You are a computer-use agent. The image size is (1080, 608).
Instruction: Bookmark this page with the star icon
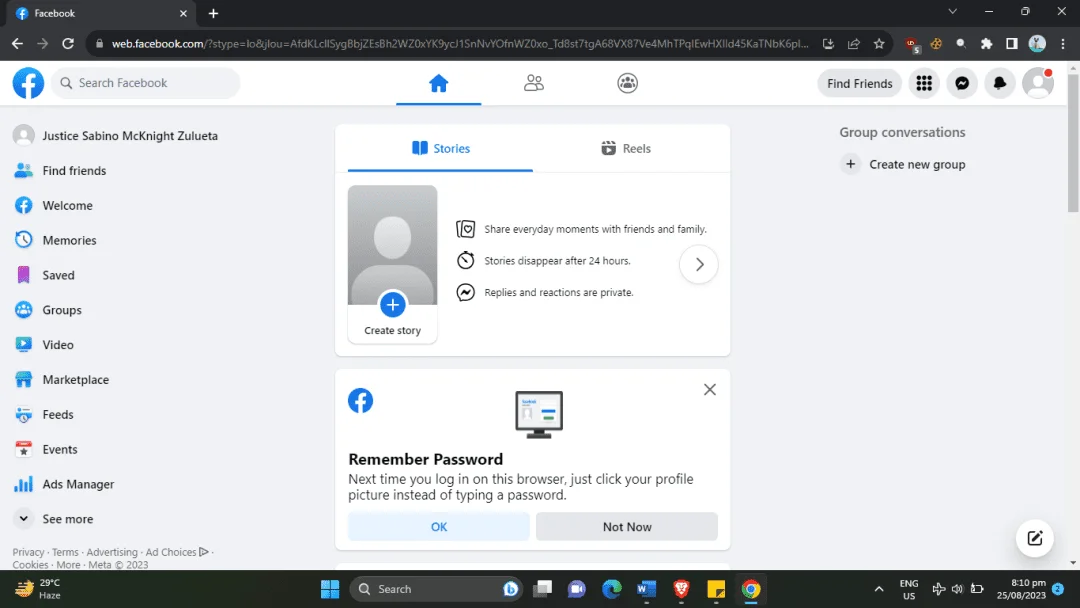[x=879, y=43]
